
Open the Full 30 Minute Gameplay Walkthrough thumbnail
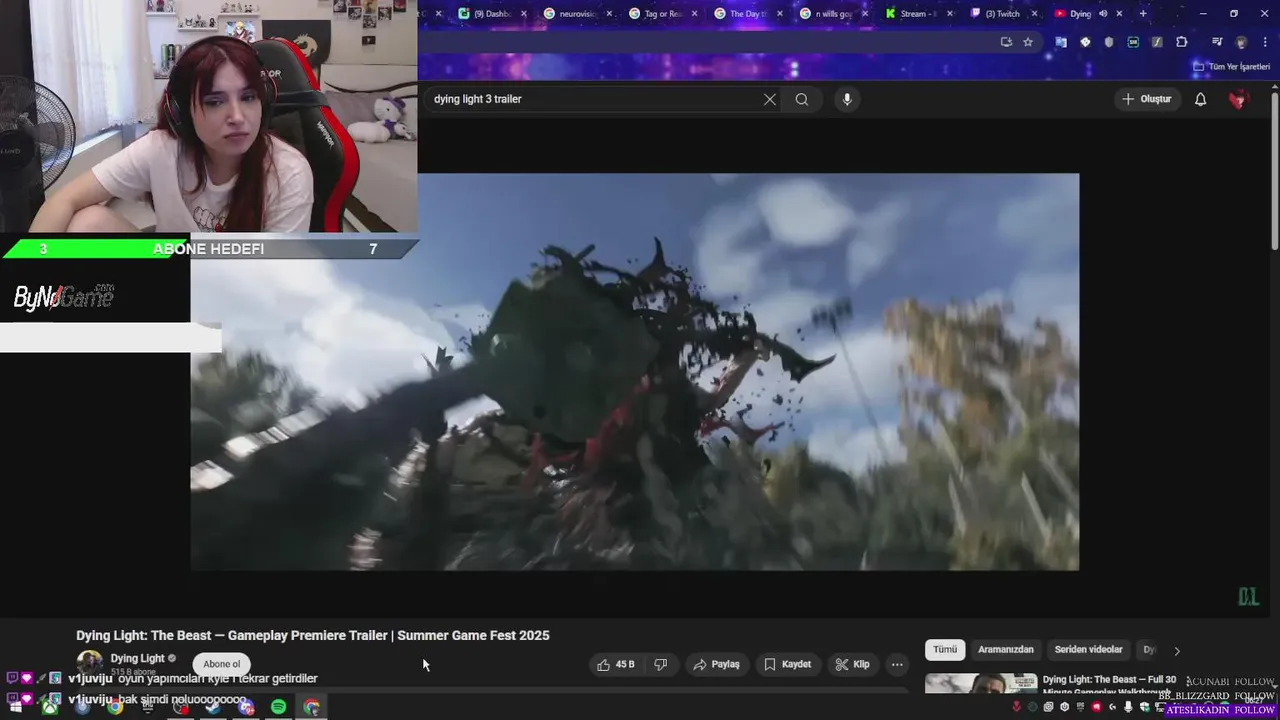[x=980, y=684]
